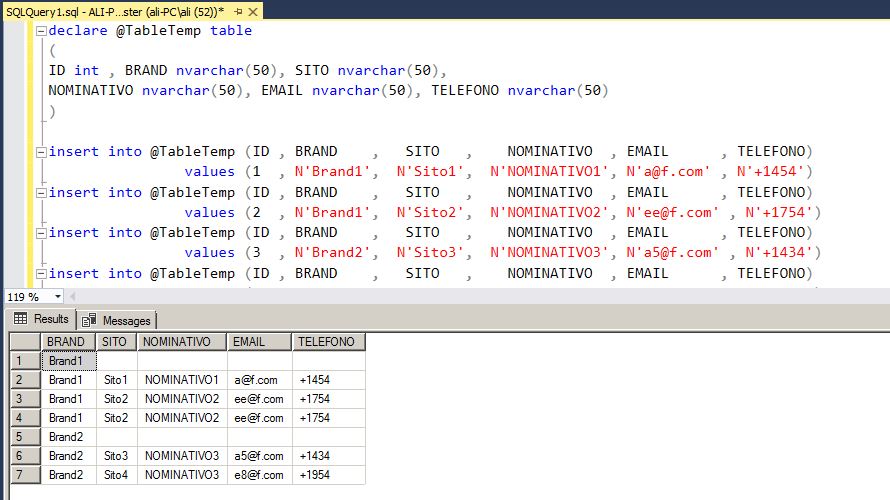Collapse the first insert into statement
This screenshot has height=500, width=890.
coord(41,152)
